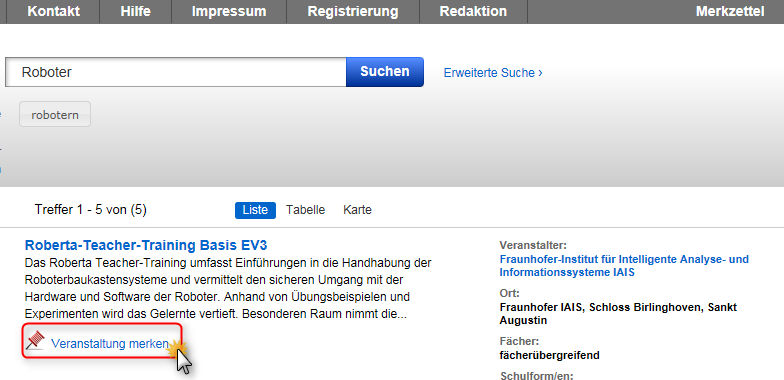Click the Fächer: label
This screenshot has height=380, width=784.
[519, 342]
